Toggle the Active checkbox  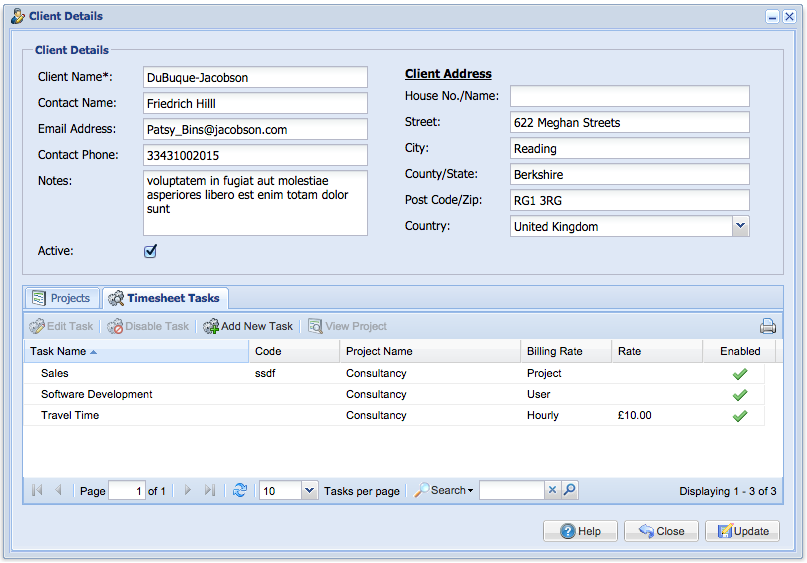pos(150,251)
